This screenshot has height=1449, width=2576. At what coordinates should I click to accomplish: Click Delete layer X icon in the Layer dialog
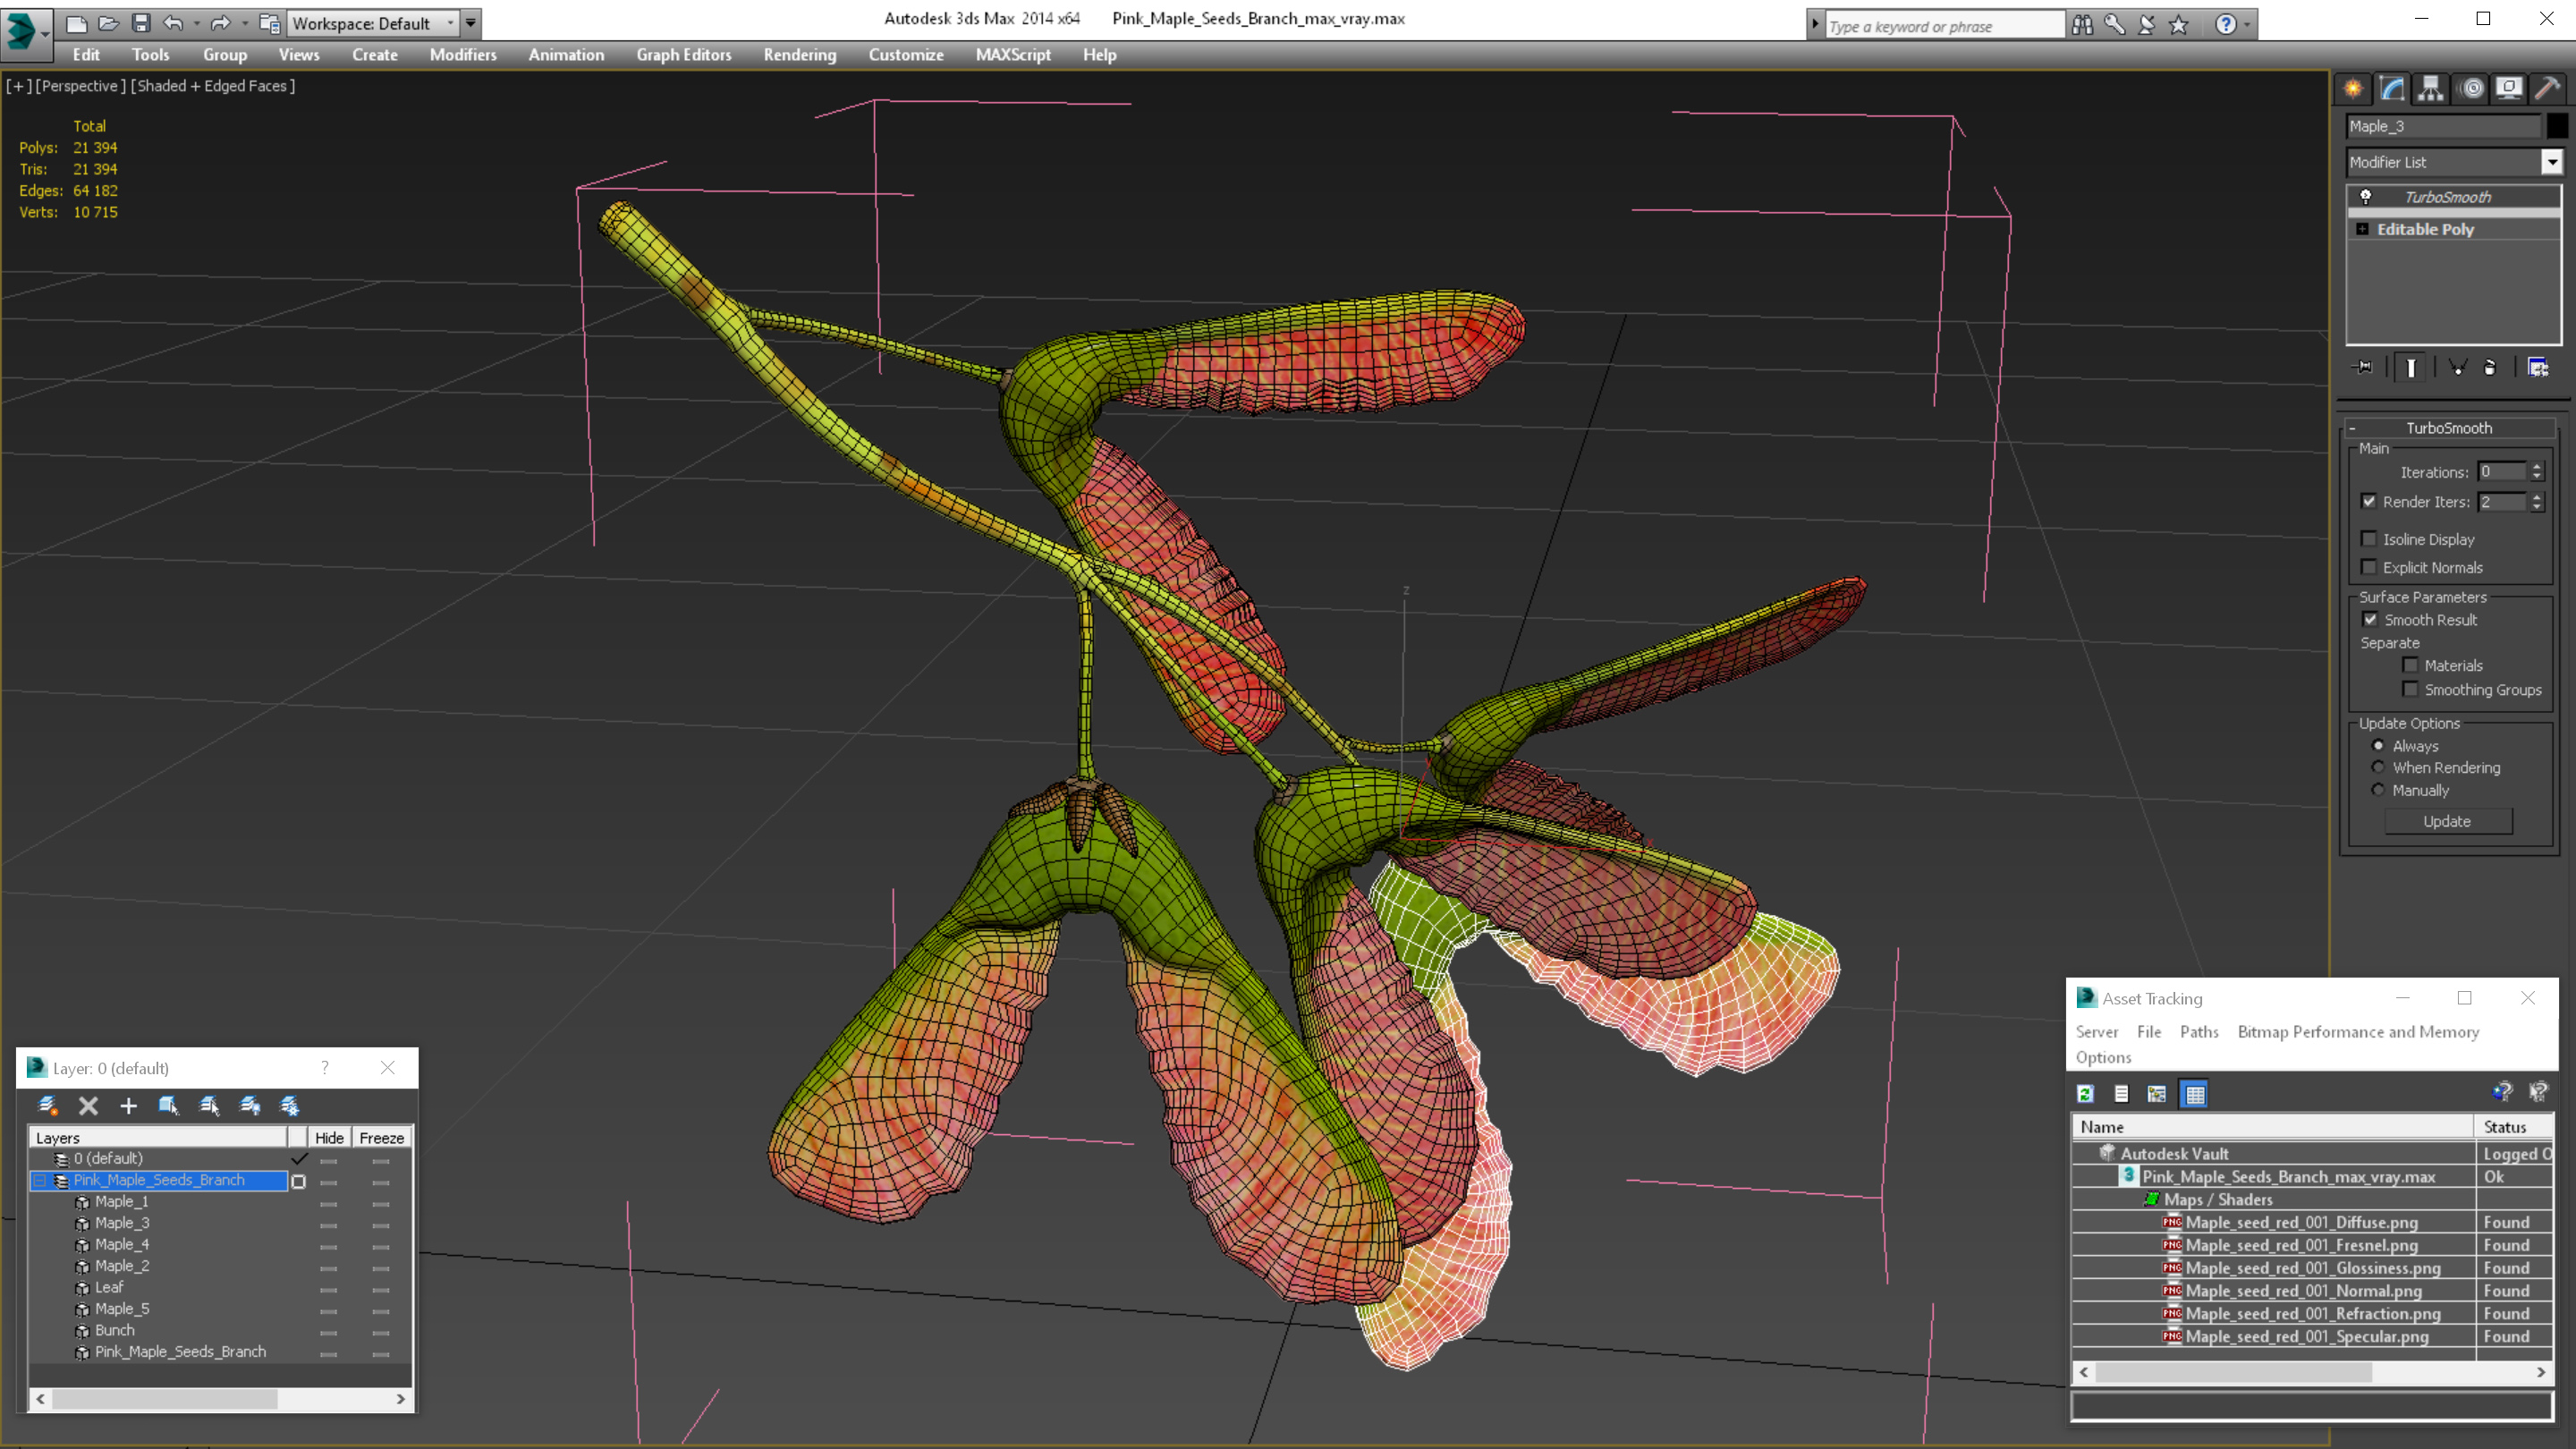(88, 1105)
